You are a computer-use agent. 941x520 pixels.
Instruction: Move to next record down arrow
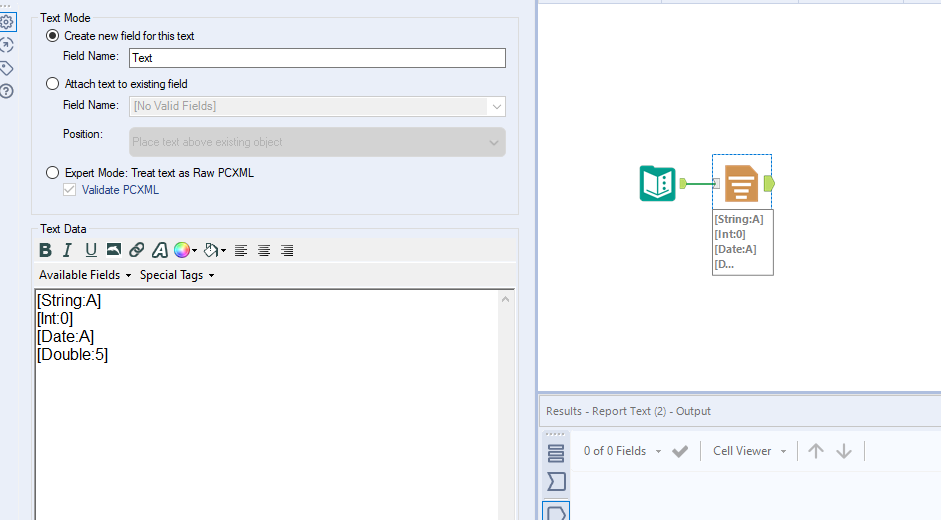[844, 451]
